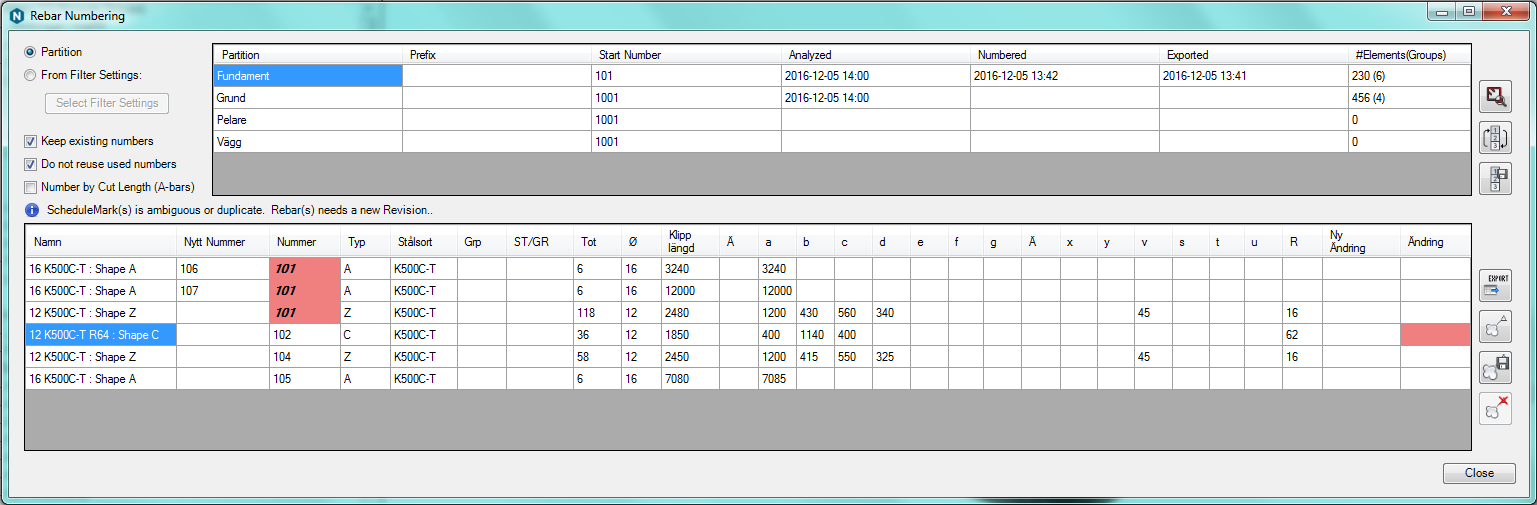Click the Prefix column header
This screenshot has width=1537, height=505.
tap(497, 55)
